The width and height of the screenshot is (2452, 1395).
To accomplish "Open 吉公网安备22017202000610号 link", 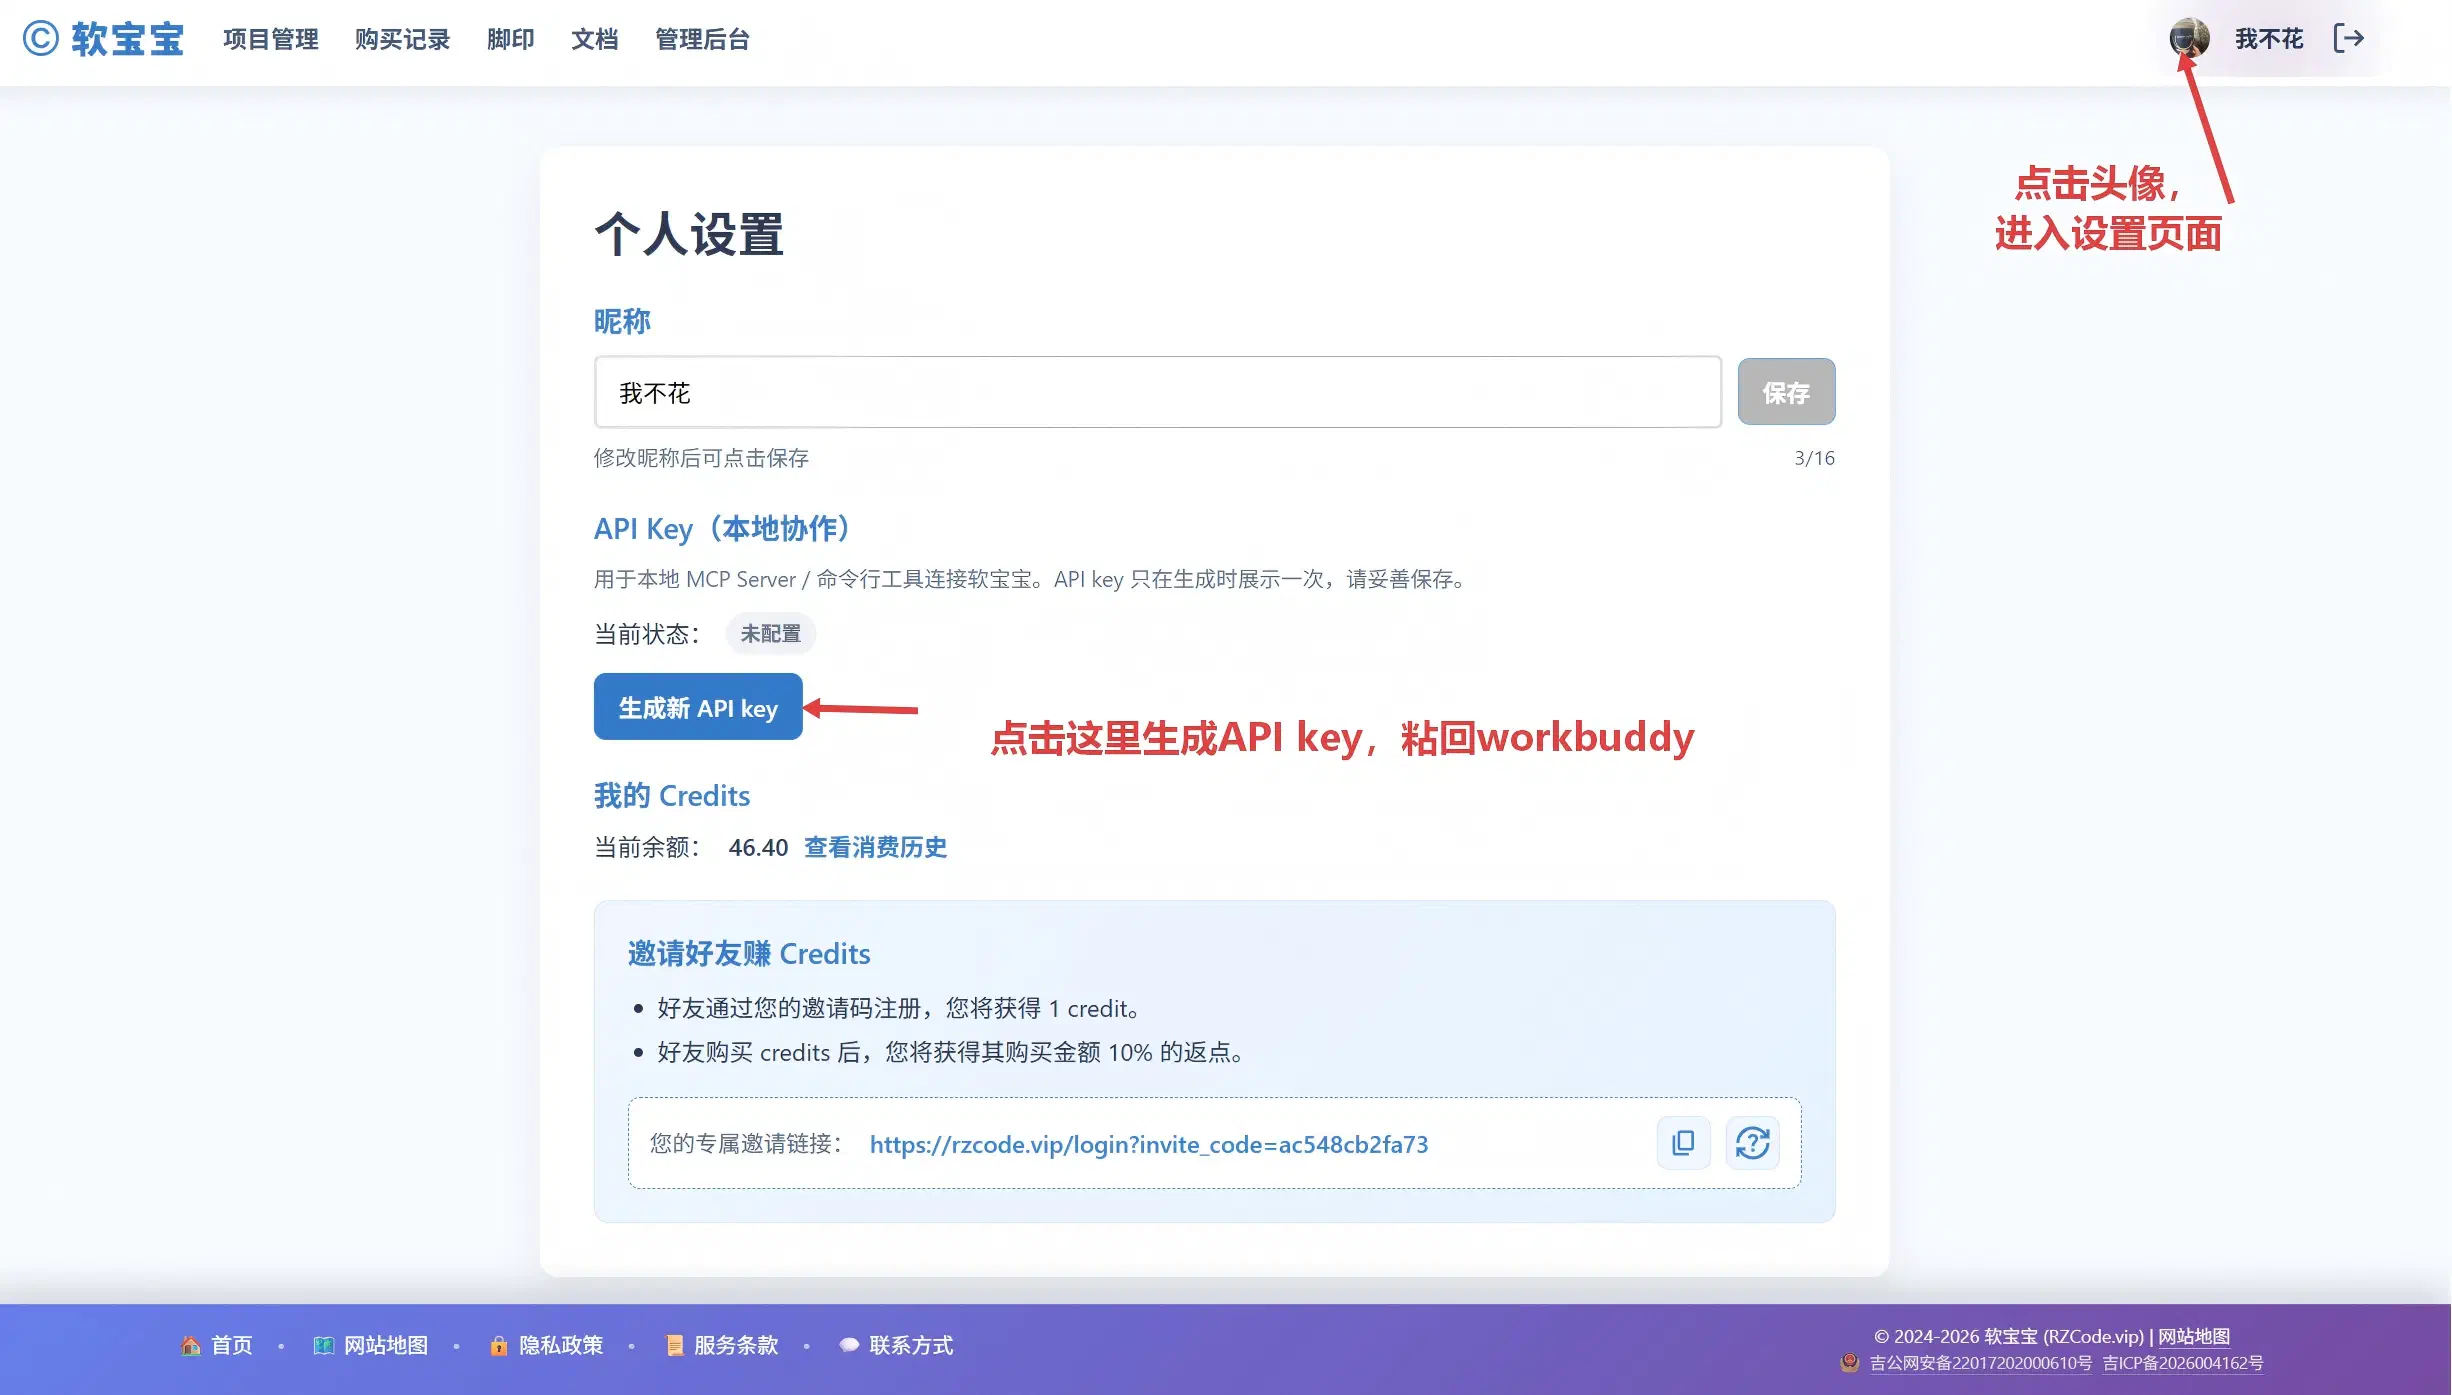I will point(1980,1363).
